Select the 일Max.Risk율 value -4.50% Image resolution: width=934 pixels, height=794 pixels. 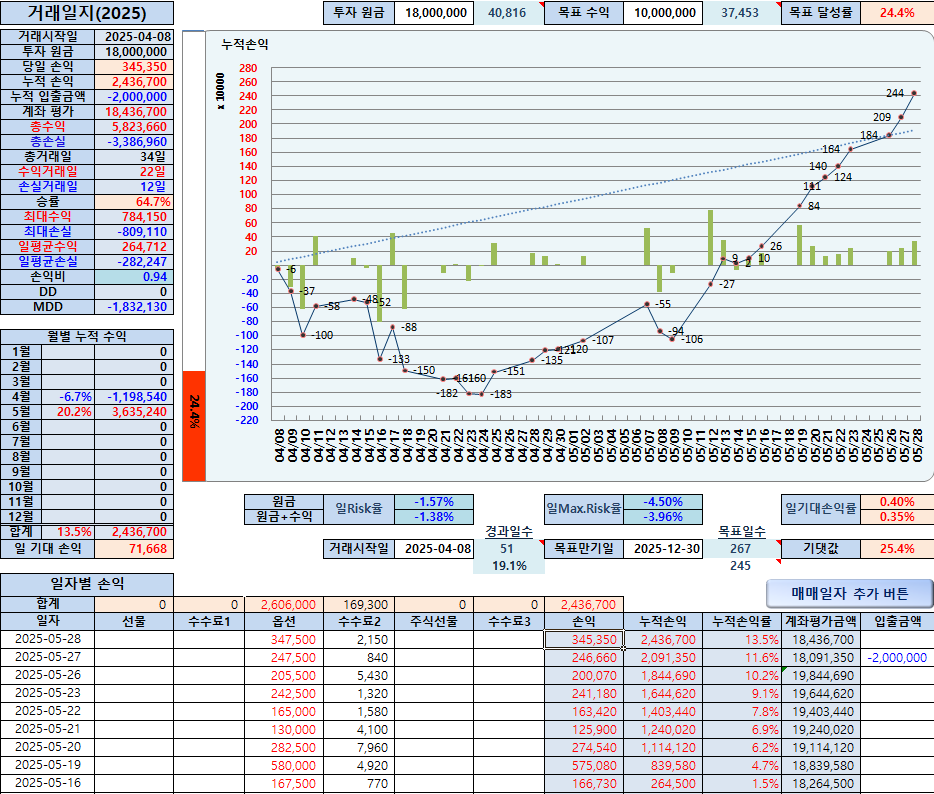pos(663,502)
